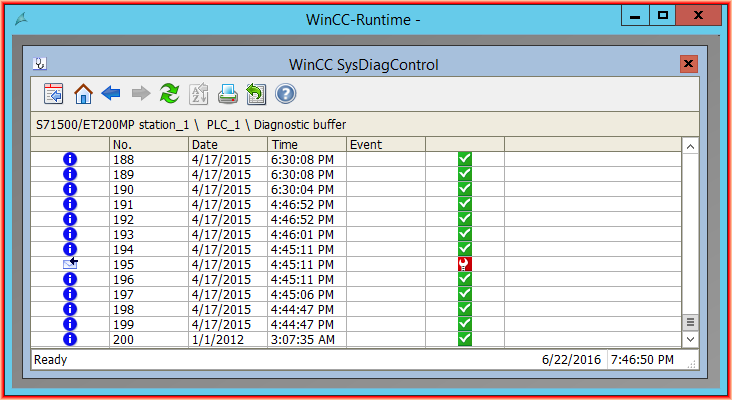Open the sort dialog (A-Z icon)
Viewport: 732px width, 400px height.
point(199,94)
